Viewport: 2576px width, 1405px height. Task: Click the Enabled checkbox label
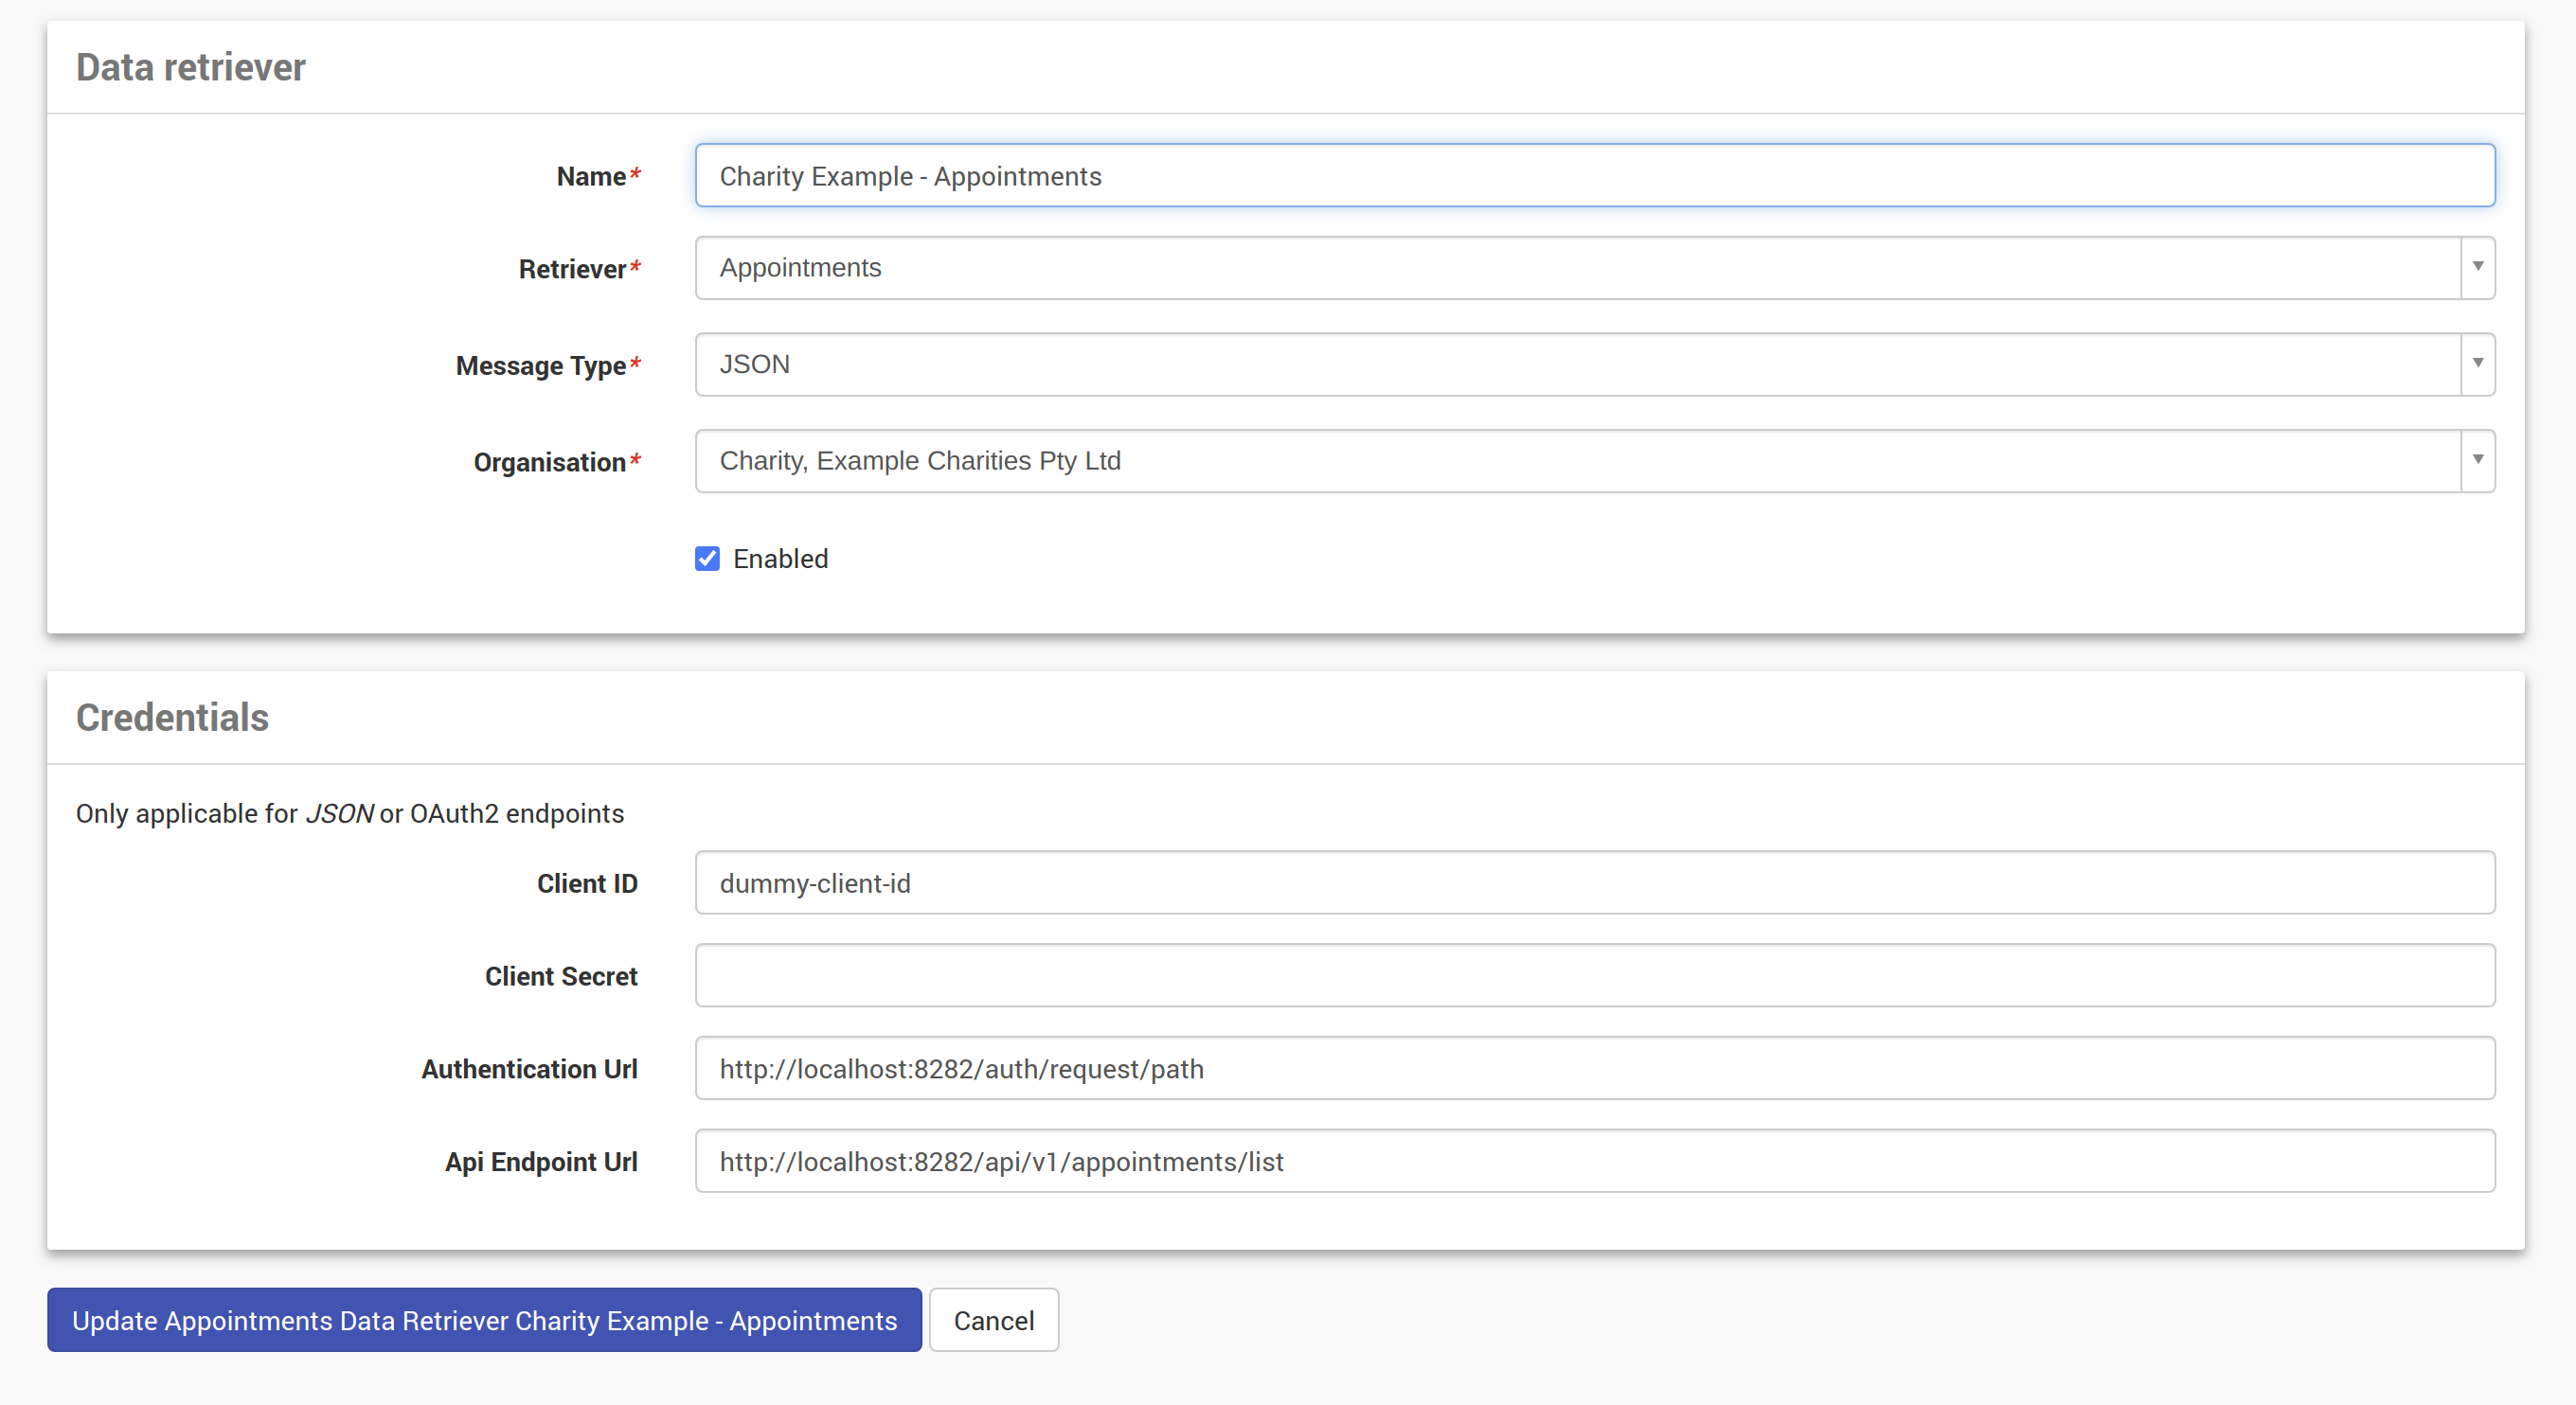click(780, 559)
